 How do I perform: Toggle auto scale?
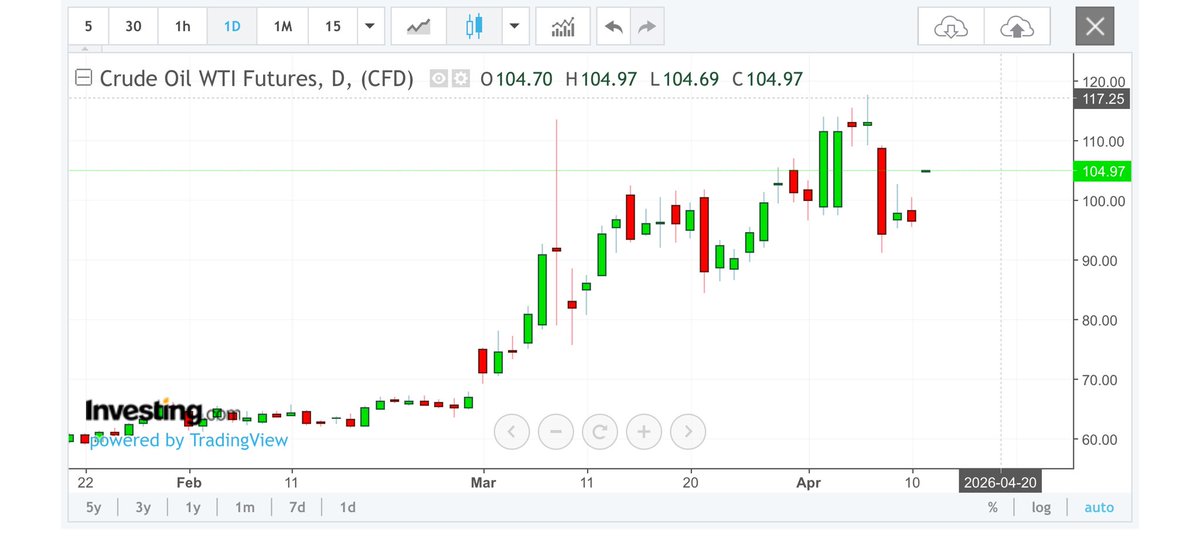(1099, 507)
